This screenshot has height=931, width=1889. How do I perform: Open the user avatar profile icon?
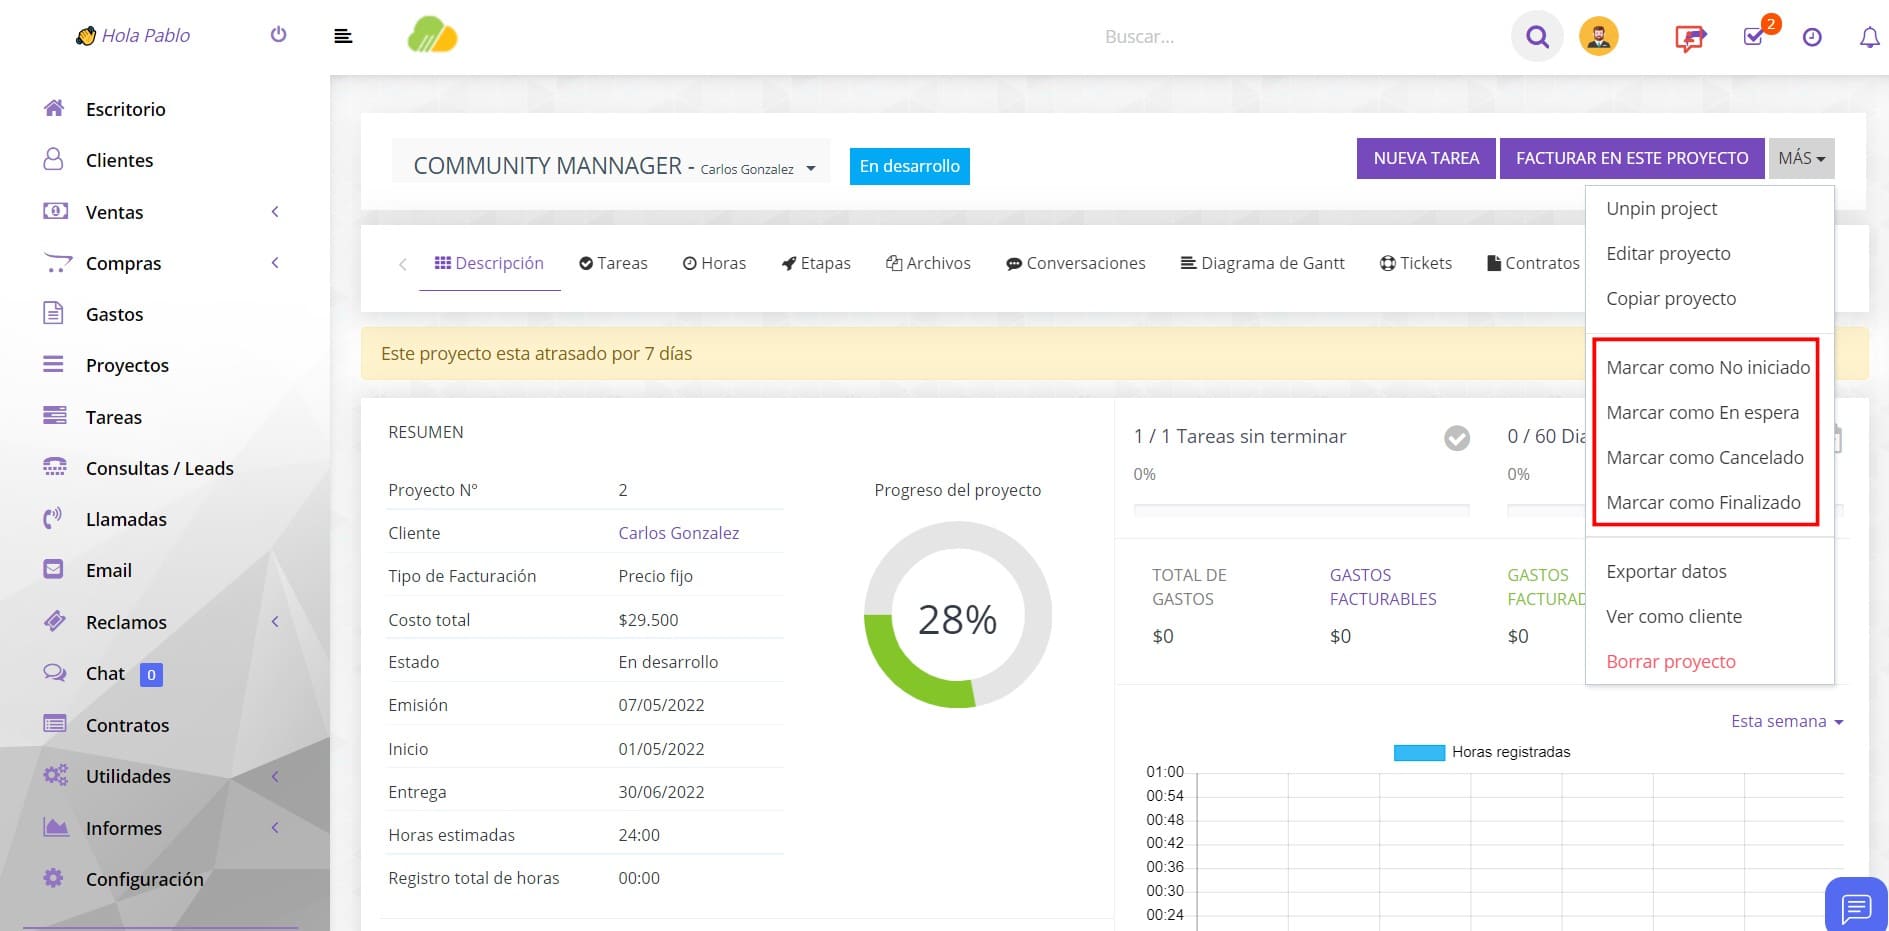click(x=1598, y=37)
